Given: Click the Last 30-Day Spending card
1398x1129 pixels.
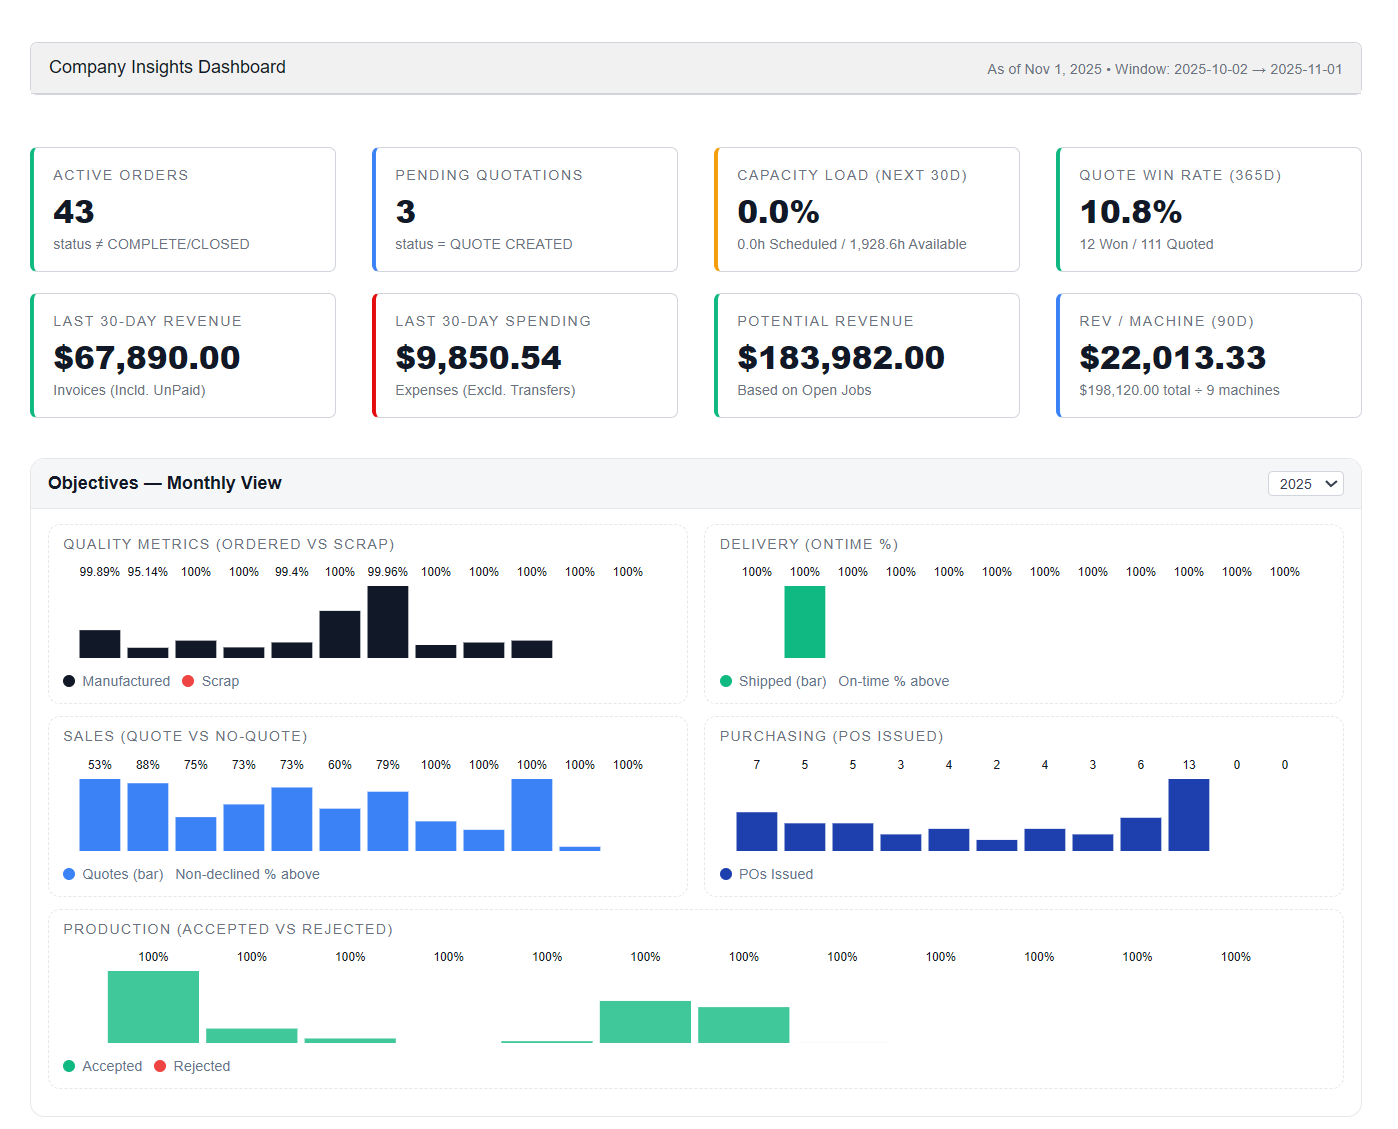Looking at the screenshot, I should click(x=526, y=356).
